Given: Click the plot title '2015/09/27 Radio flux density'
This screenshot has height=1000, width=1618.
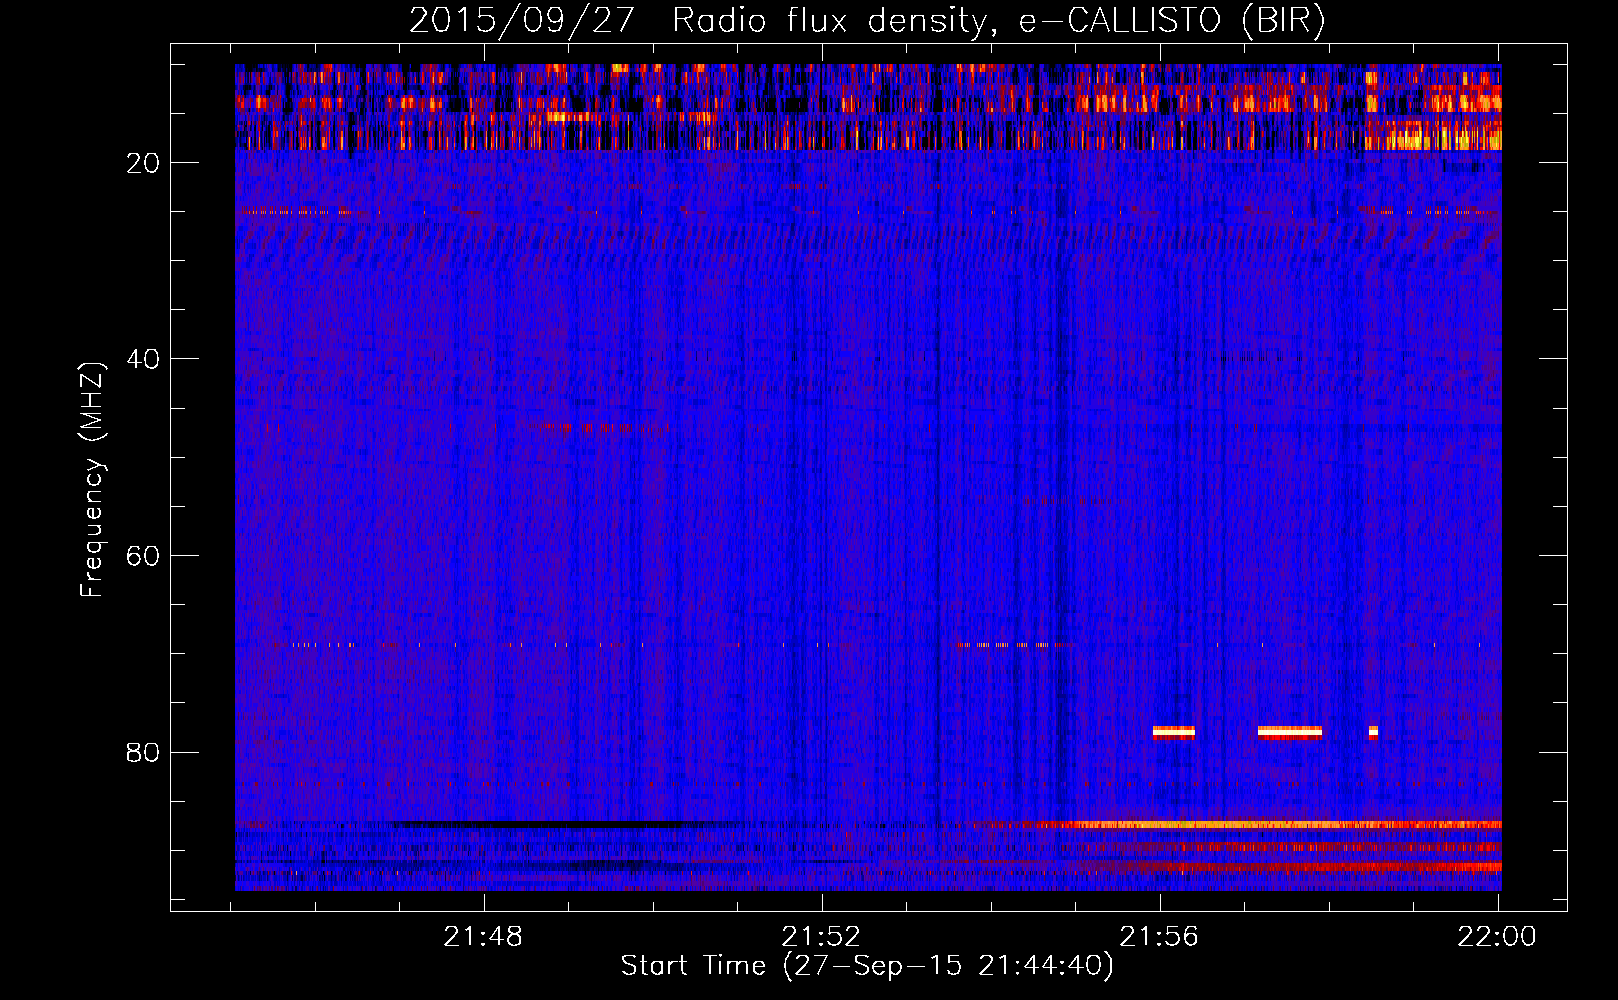Looking at the screenshot, I should 697,21.
